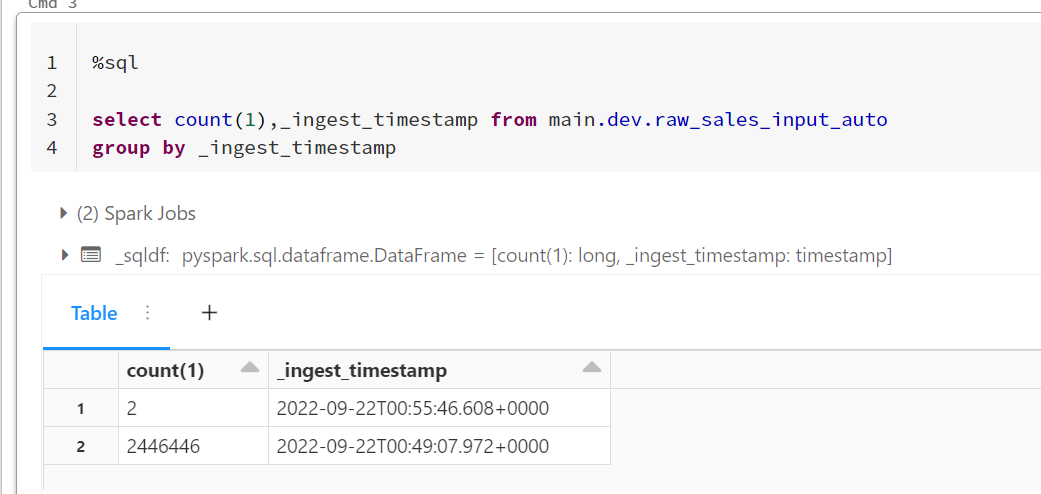This screenshot has height=494, width=1041.
Task: Place cursor on the %sql magic line
Action: [x=115, y=63]
